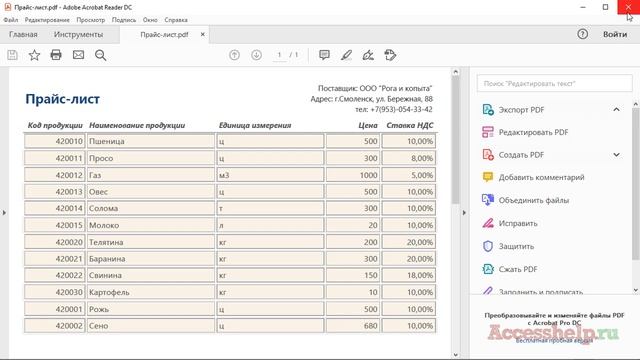Select the sign pen tool
Screen dimensions: 640x360
(x=368, y=55)
